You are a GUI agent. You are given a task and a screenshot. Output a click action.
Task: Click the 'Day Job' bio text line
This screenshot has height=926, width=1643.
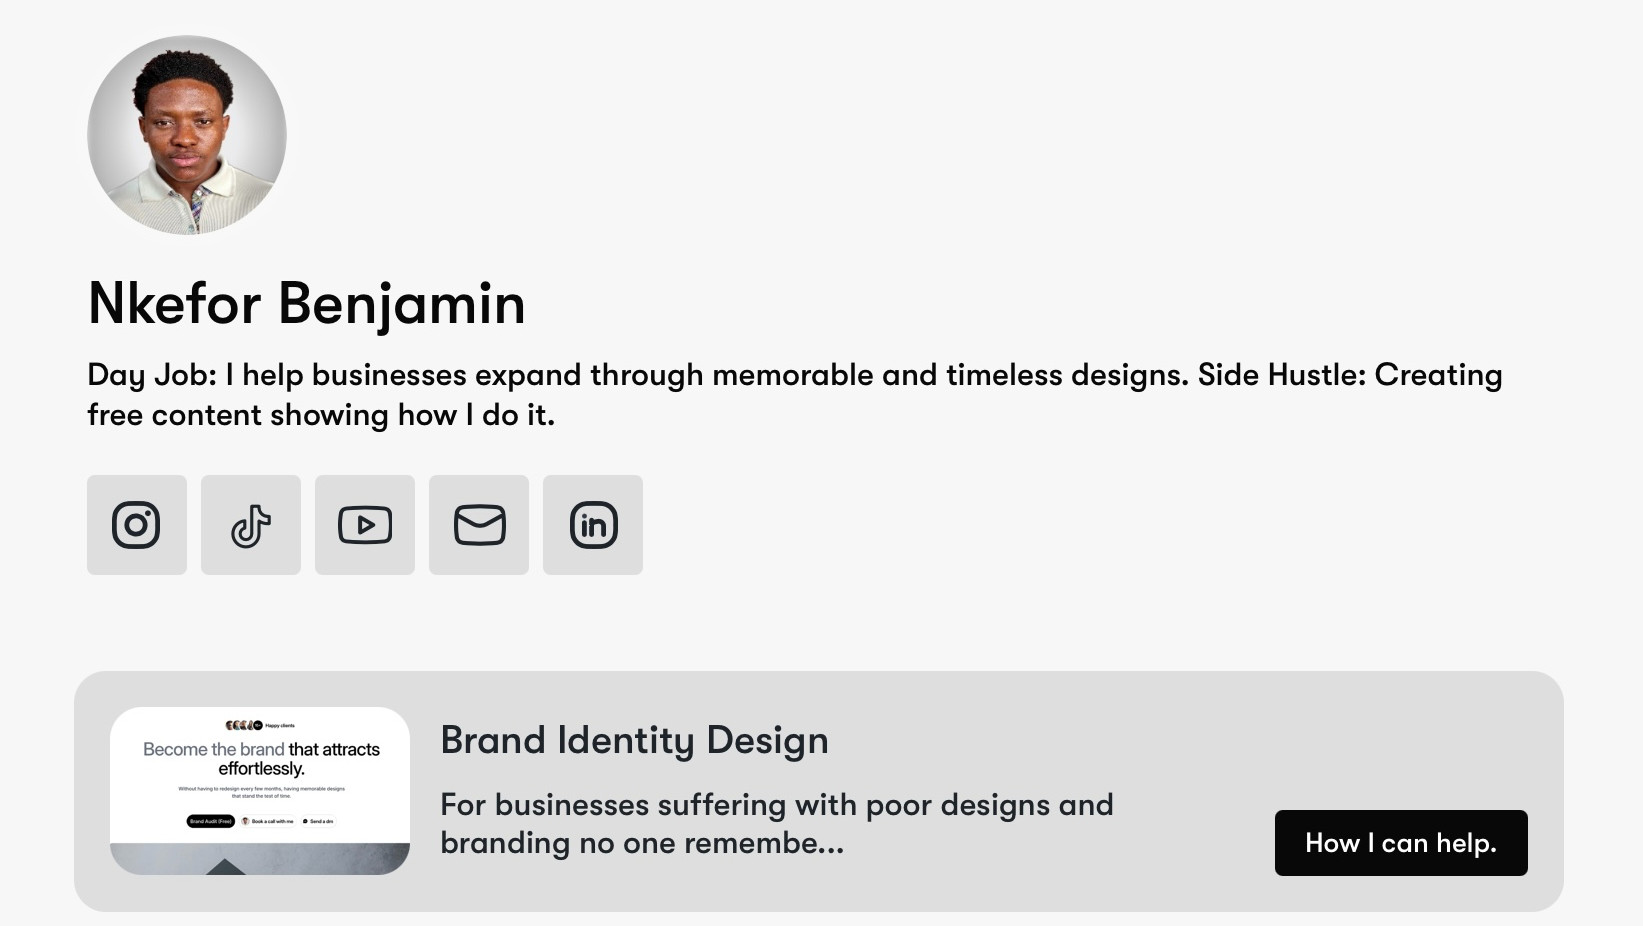(795, 375)
